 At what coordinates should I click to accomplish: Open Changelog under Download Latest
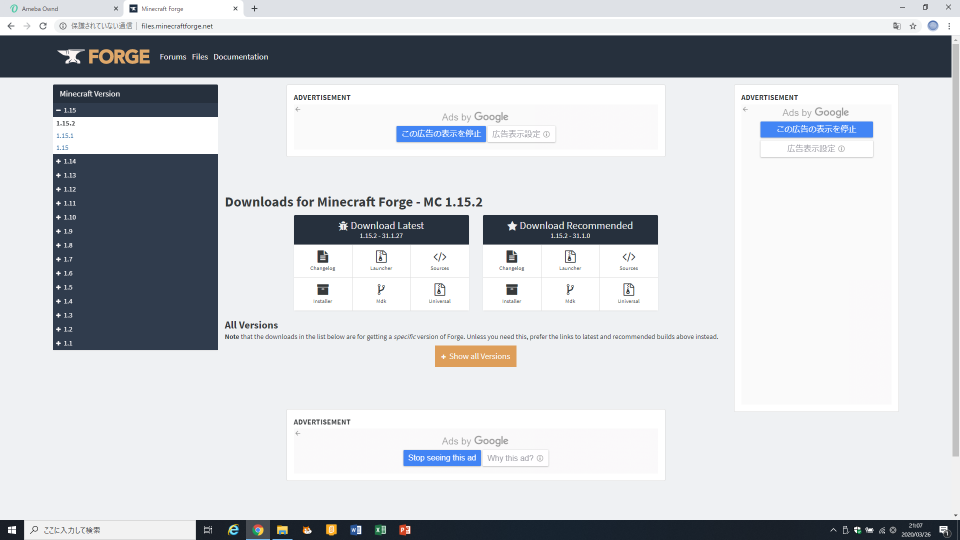click(323, 260)
